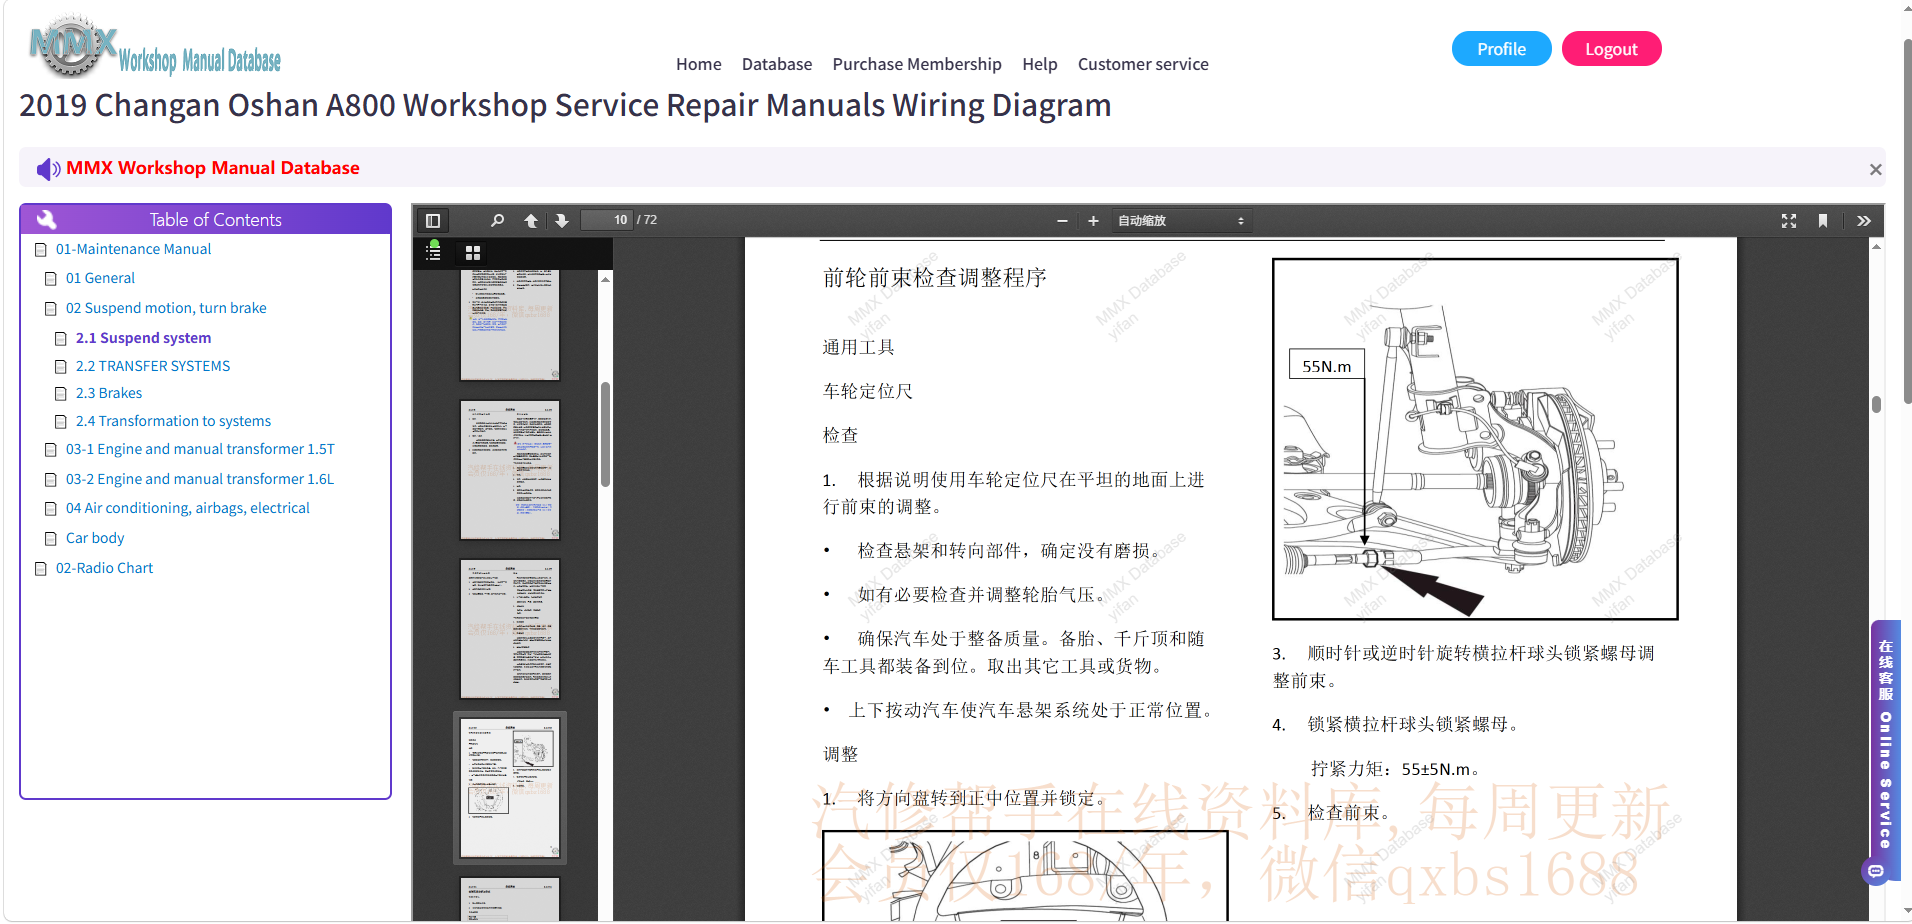Zoom out with the minus button
Screen dimensions: 1912x924
(1062, 221)
